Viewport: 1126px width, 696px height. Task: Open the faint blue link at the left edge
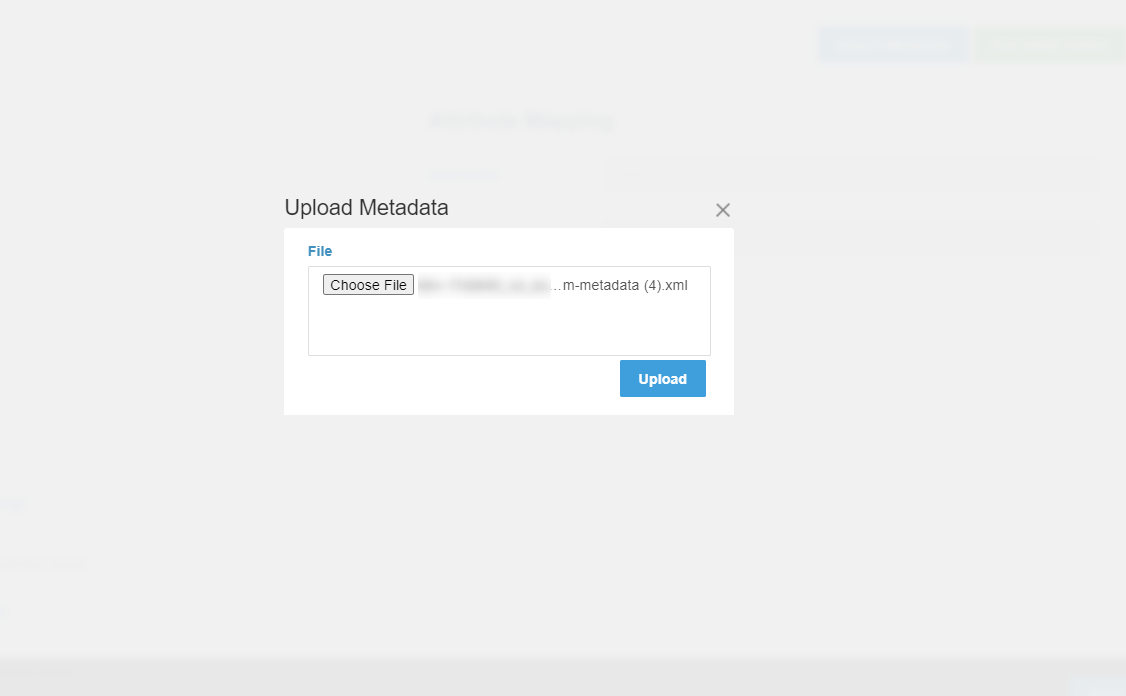click(x=12, y=505)
